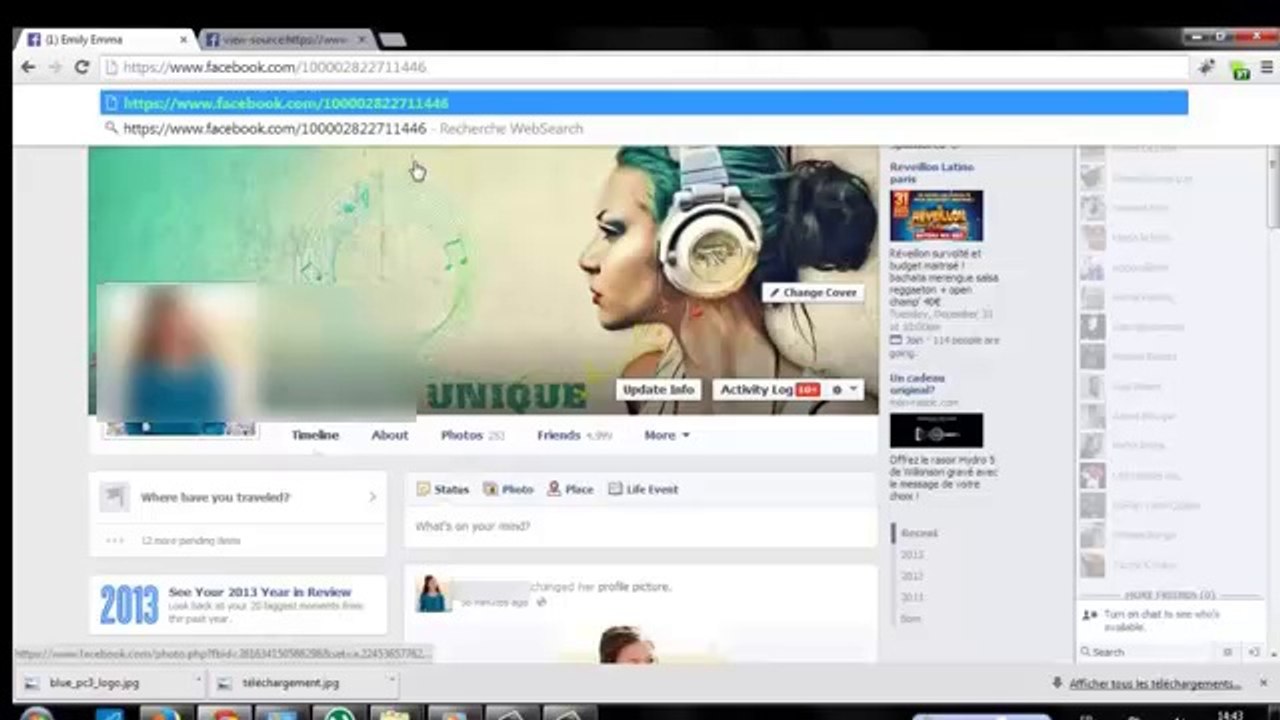Image resolution: width=1280 pixels, height=720 pixels.
Task: Pick the Recherche WebSearch suggestion
Action: (644, 128)
